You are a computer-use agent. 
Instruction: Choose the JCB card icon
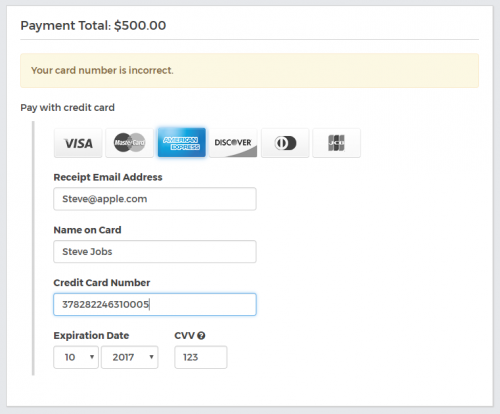[x=336, y=143]
